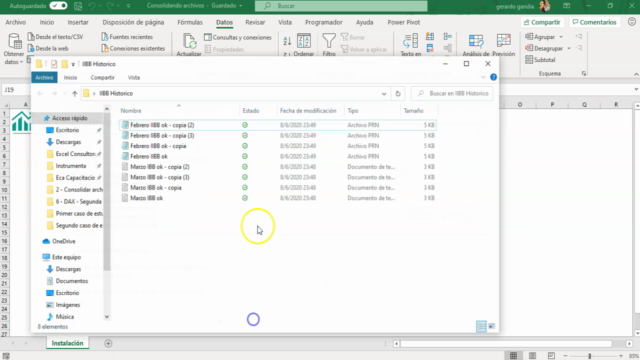This screenshot has height=360, width=640.
Task: Open the address bar history dropdown
Action: click(384, 93)
